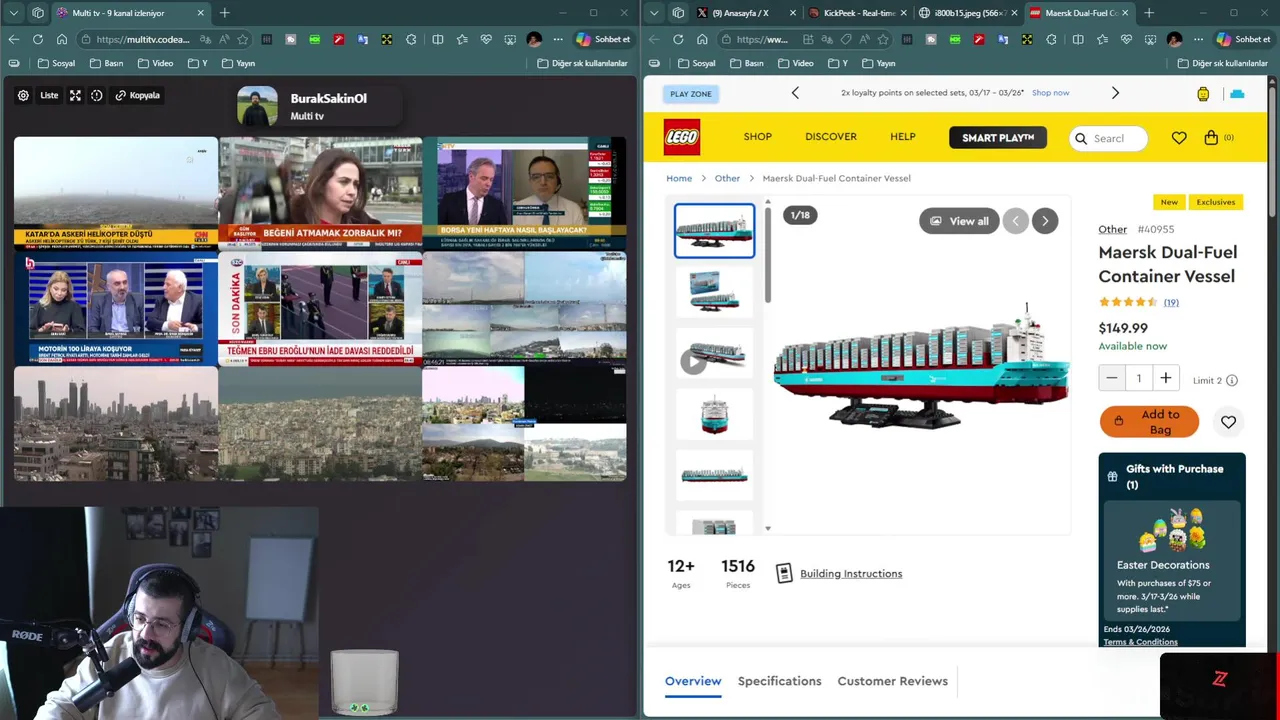This screenshot has width=1280, height=720.
Task: Show next promo banner message
Action: pyautogui.click(x=1115, y=93)
